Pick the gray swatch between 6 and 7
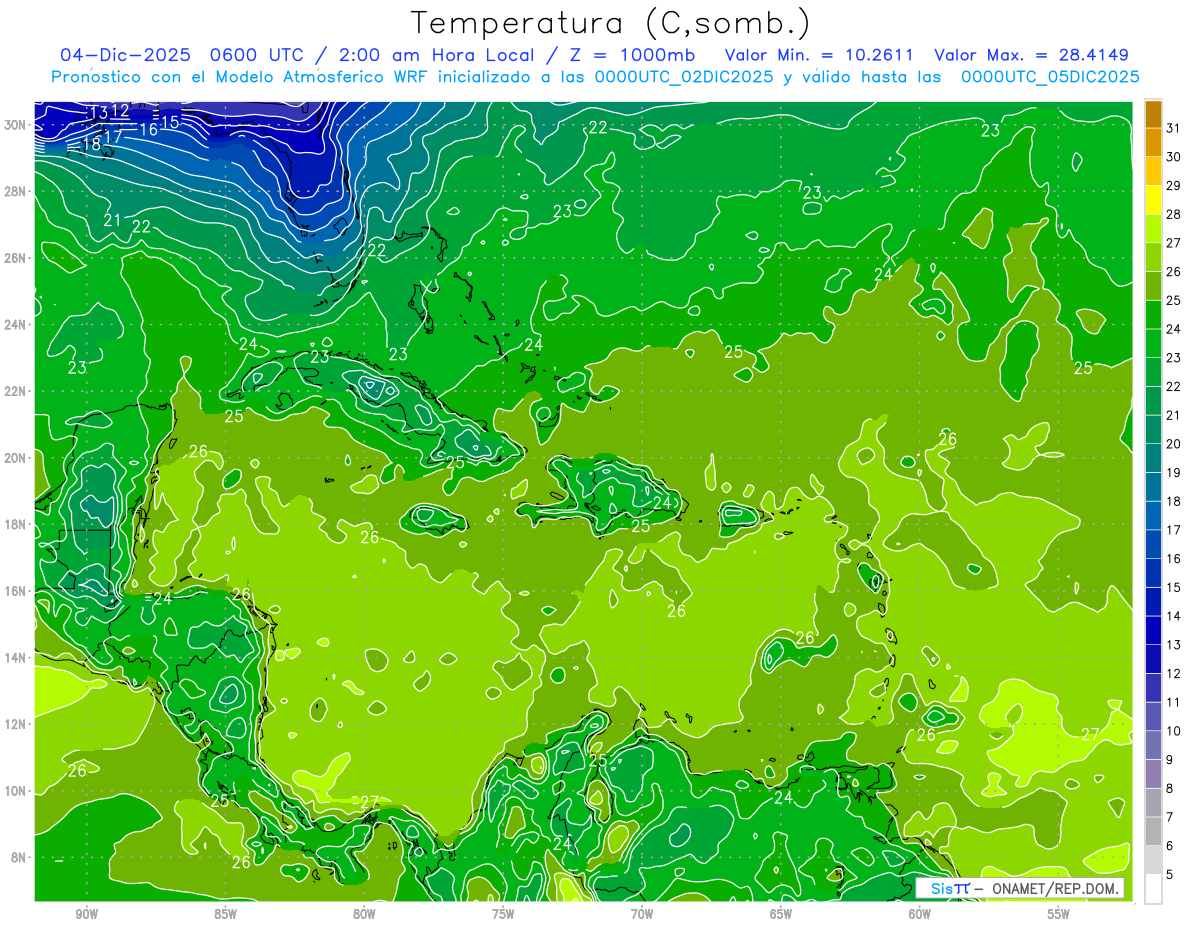Viewport: 1200px width, 927px height. click(x=1153, y=831)
